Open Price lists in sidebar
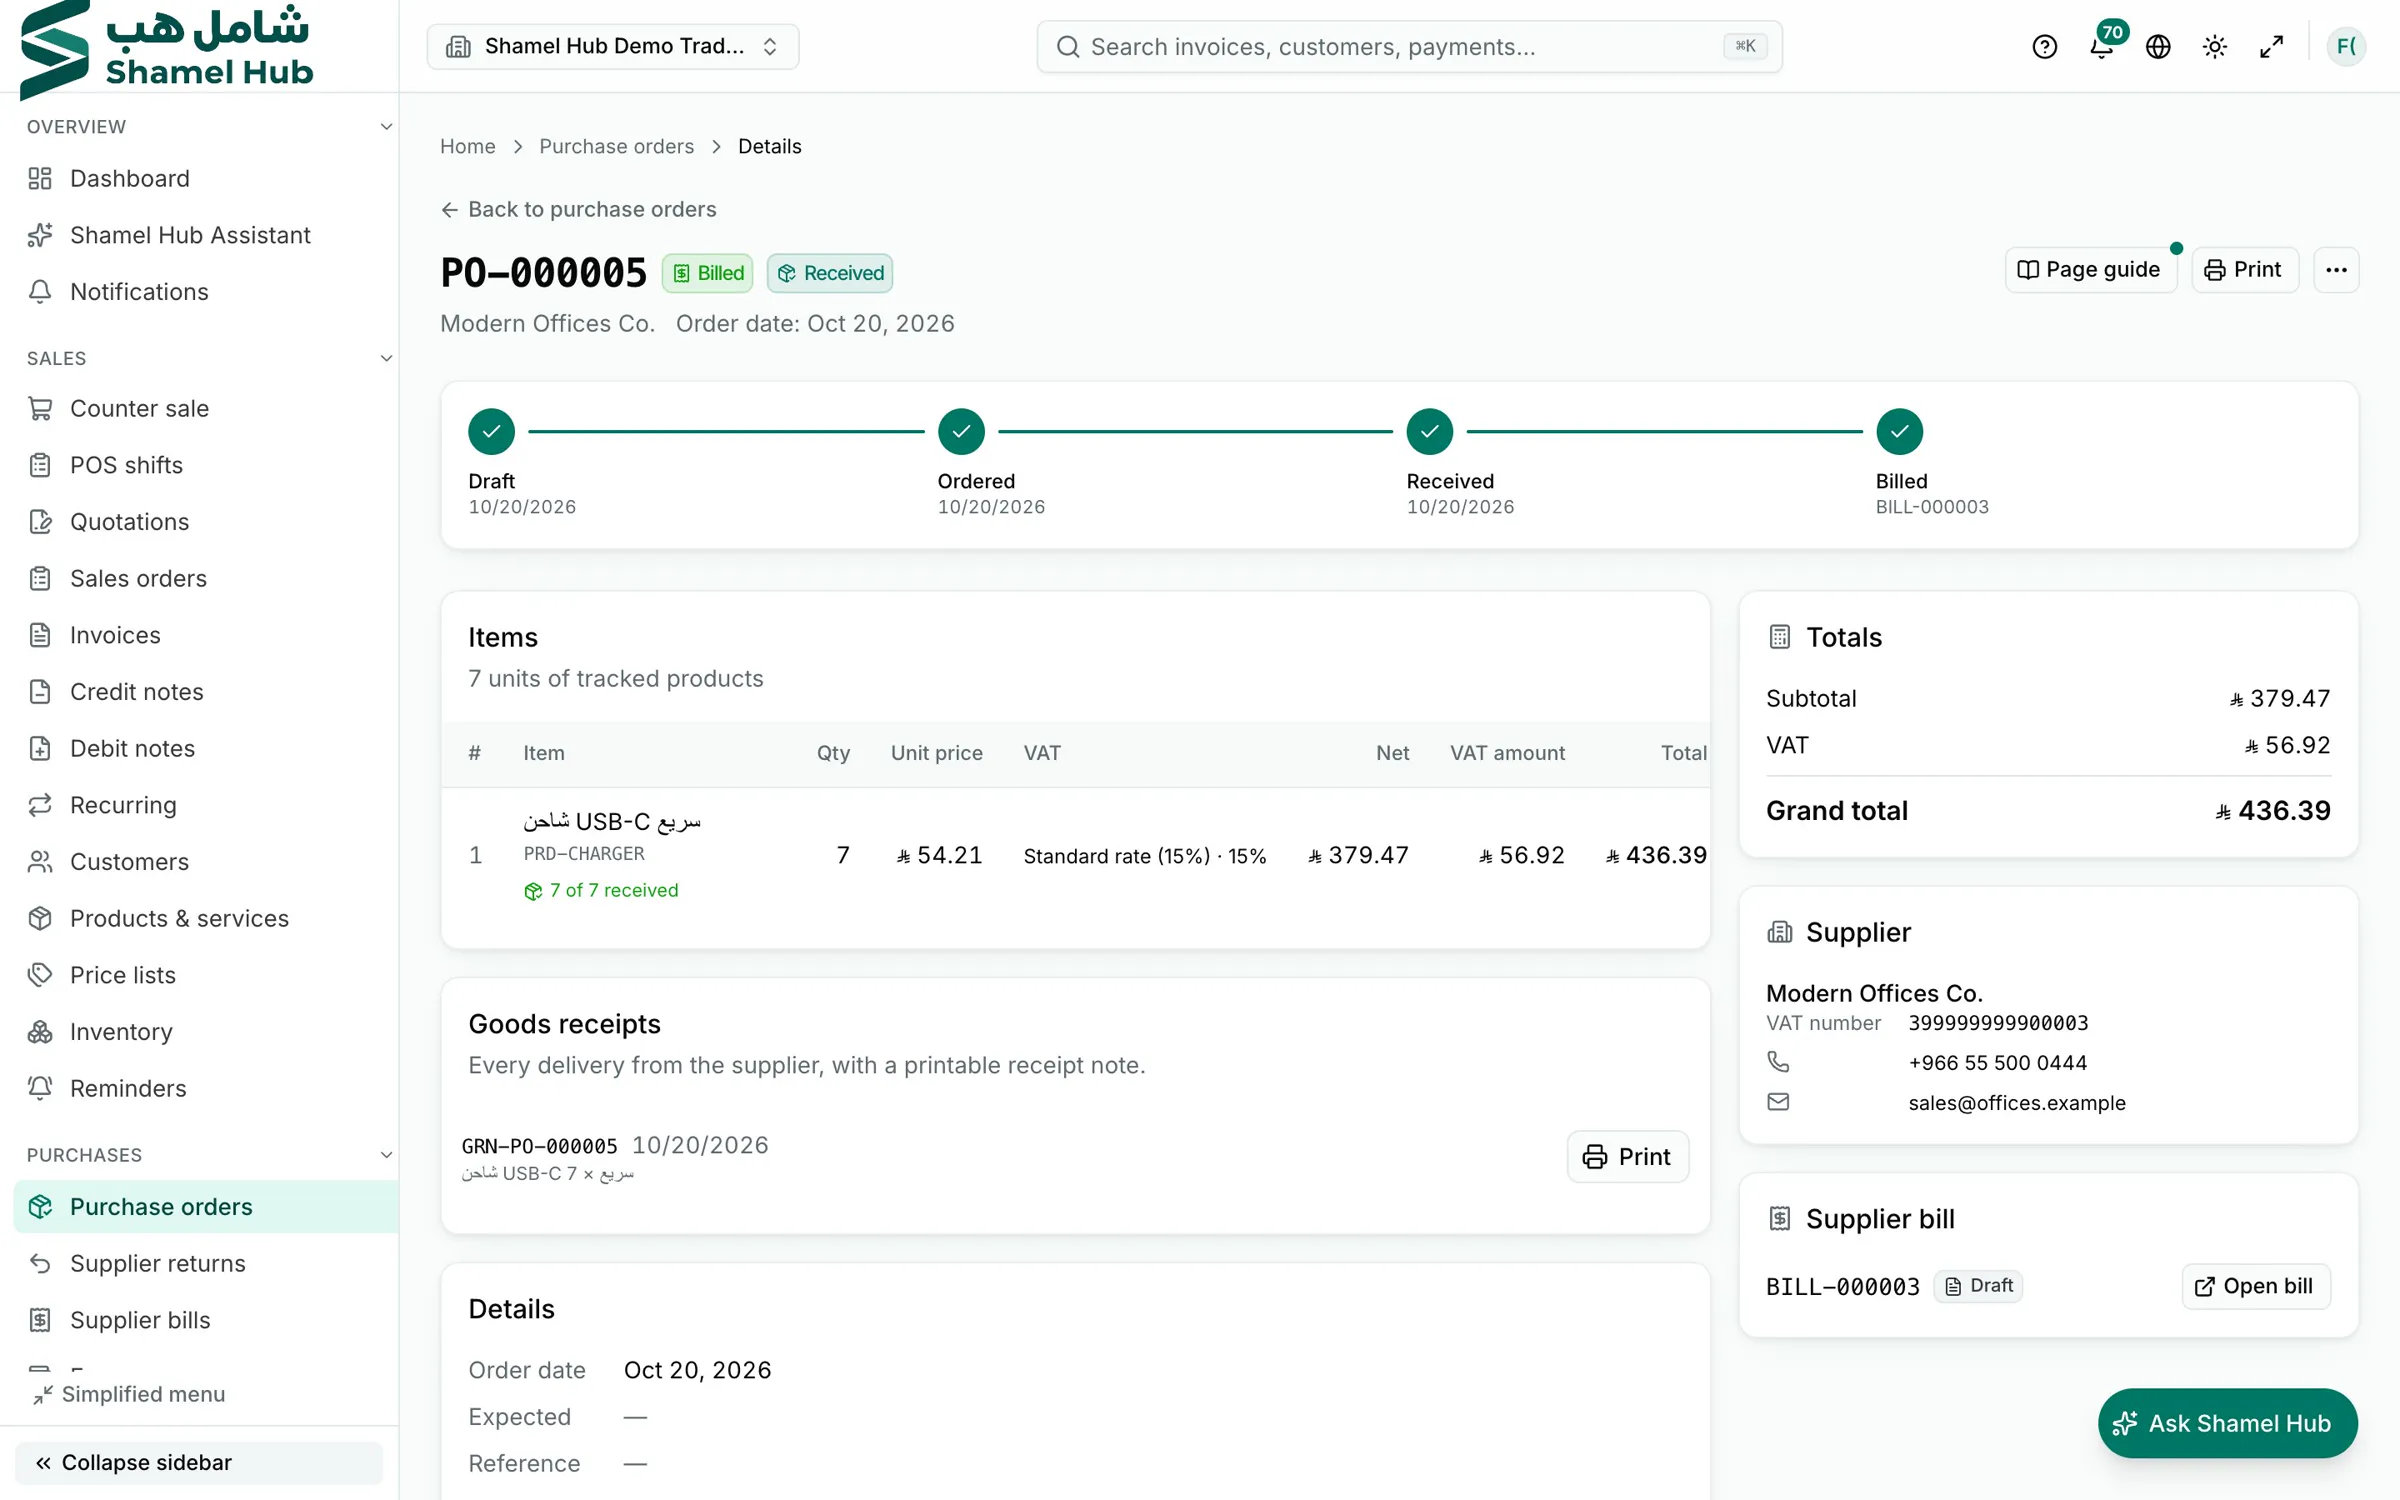The image size is (2400, 1500). pos(206,975)
